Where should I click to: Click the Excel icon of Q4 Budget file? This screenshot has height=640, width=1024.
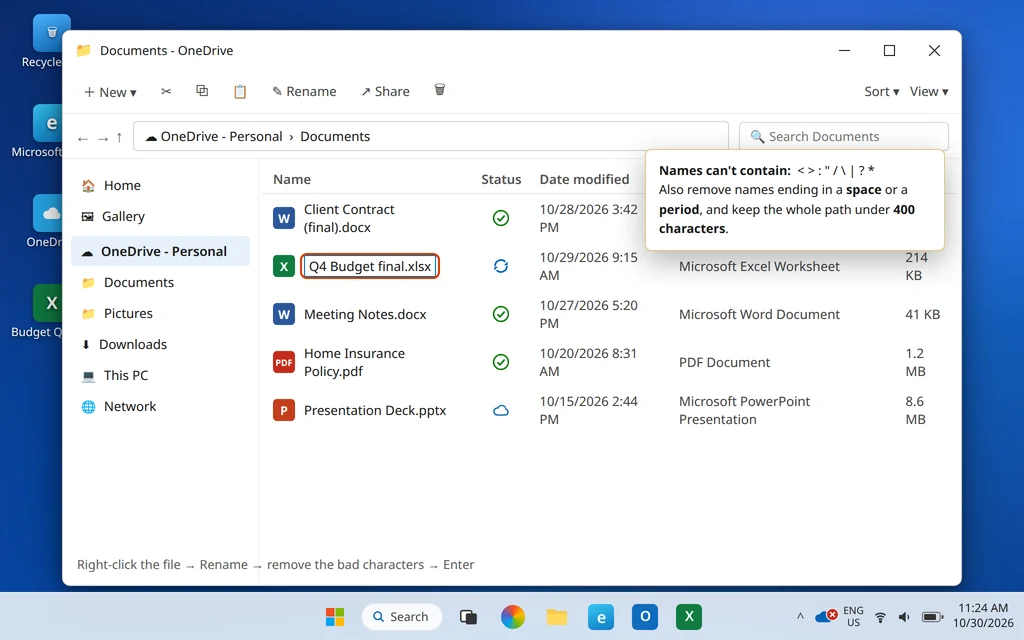pyautogui.click(x=283, y=266)
